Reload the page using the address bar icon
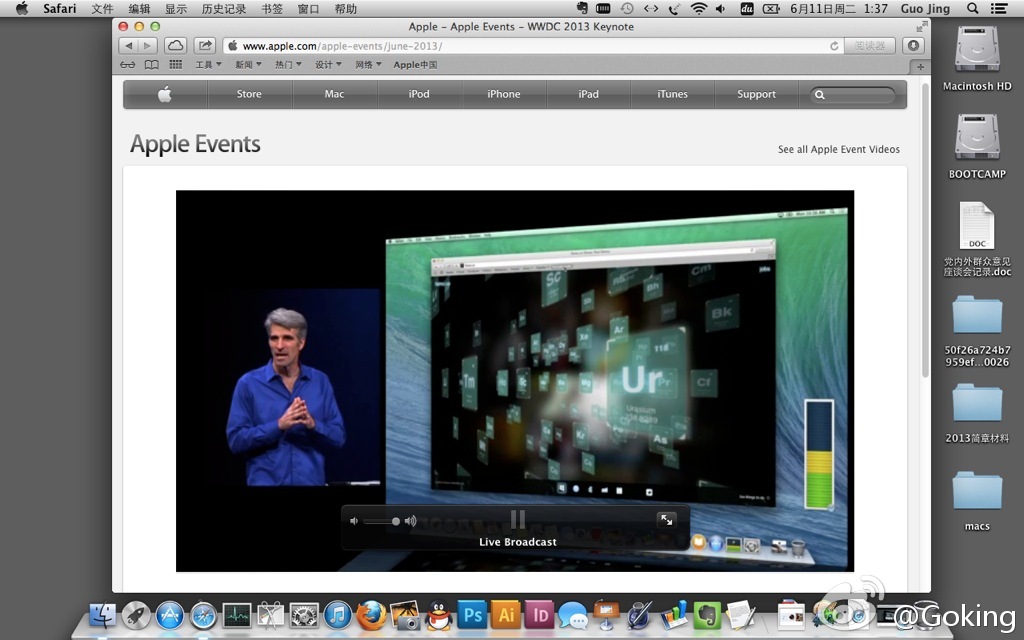 pos(834,46)
